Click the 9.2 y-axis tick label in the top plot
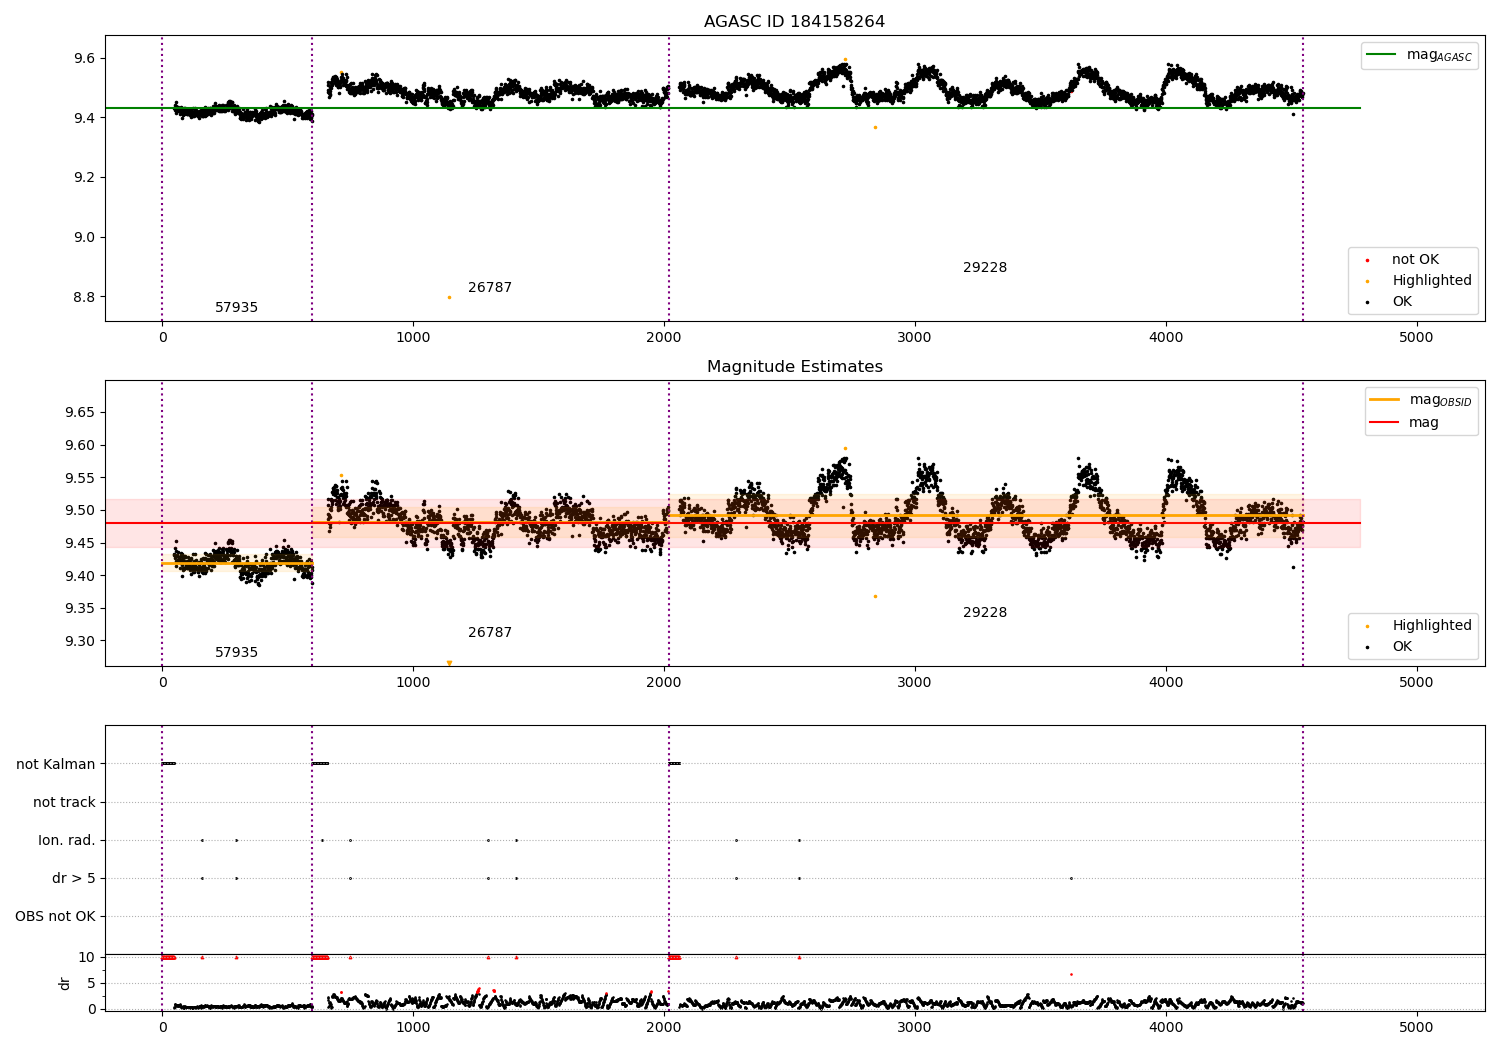Image resolution: width=1500 pixels, height=1050 pixels. point(85,178)
